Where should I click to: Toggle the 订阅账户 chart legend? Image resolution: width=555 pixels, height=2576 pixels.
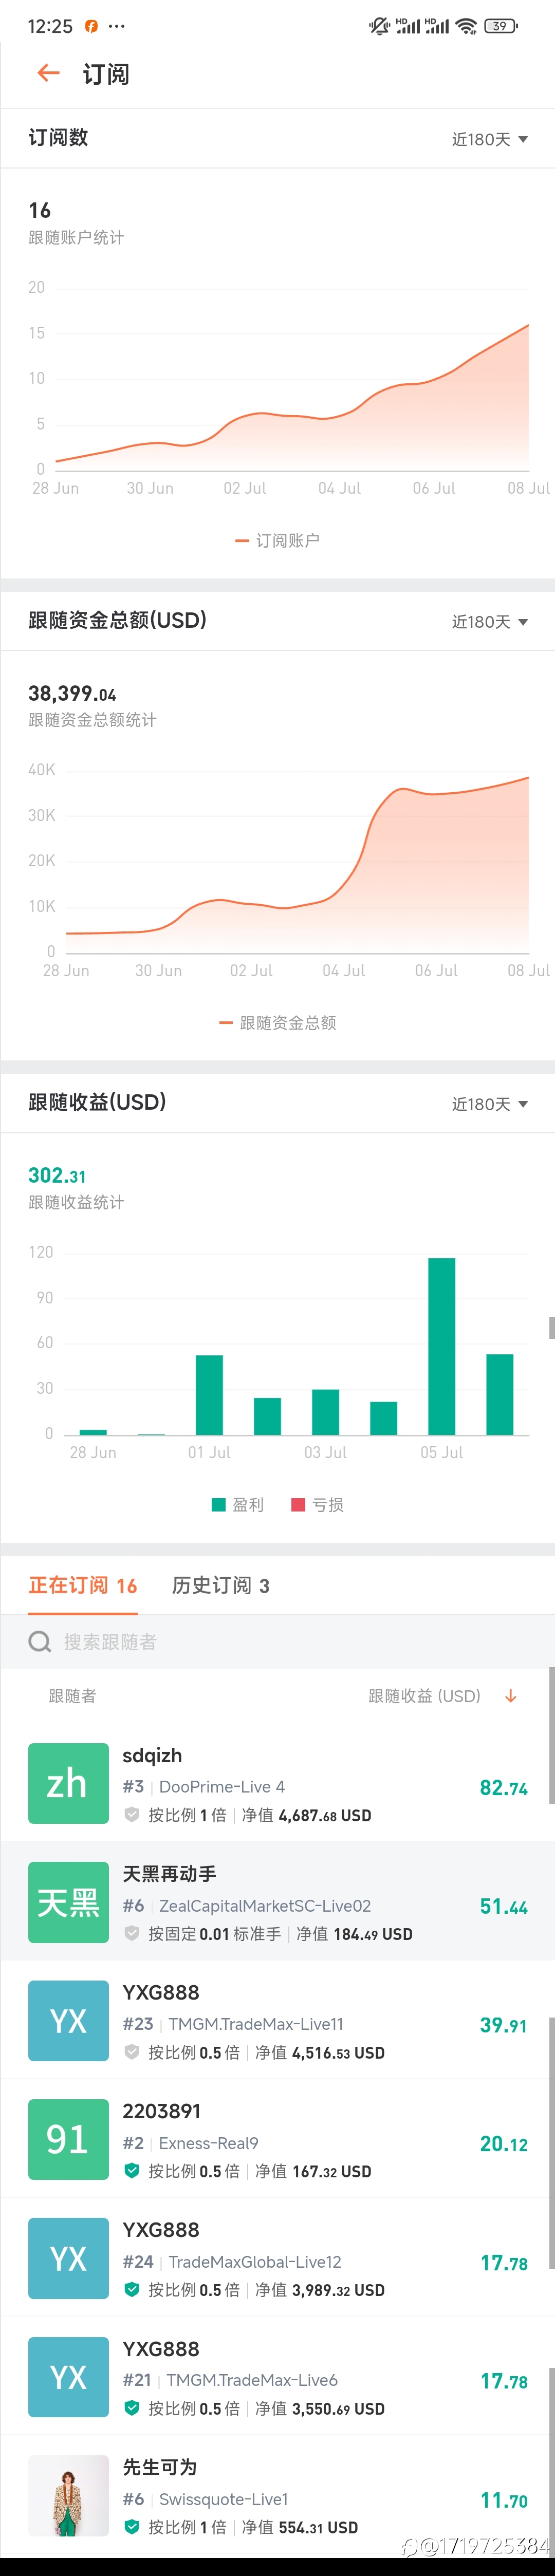click(x=277, y=540)
